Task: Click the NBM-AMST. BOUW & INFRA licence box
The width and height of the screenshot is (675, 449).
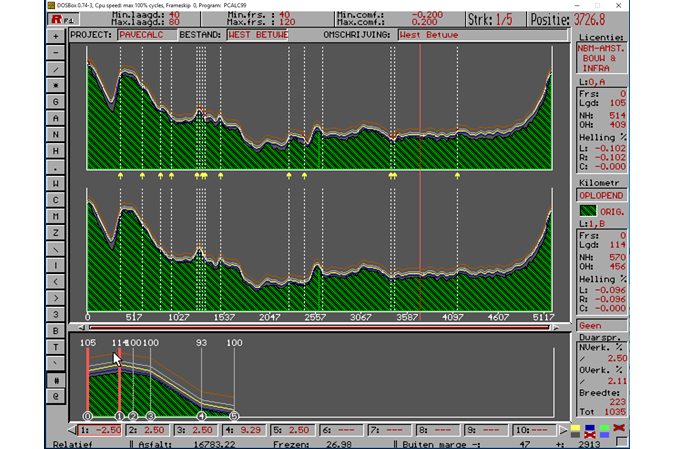Action: [x=601, y=58]
